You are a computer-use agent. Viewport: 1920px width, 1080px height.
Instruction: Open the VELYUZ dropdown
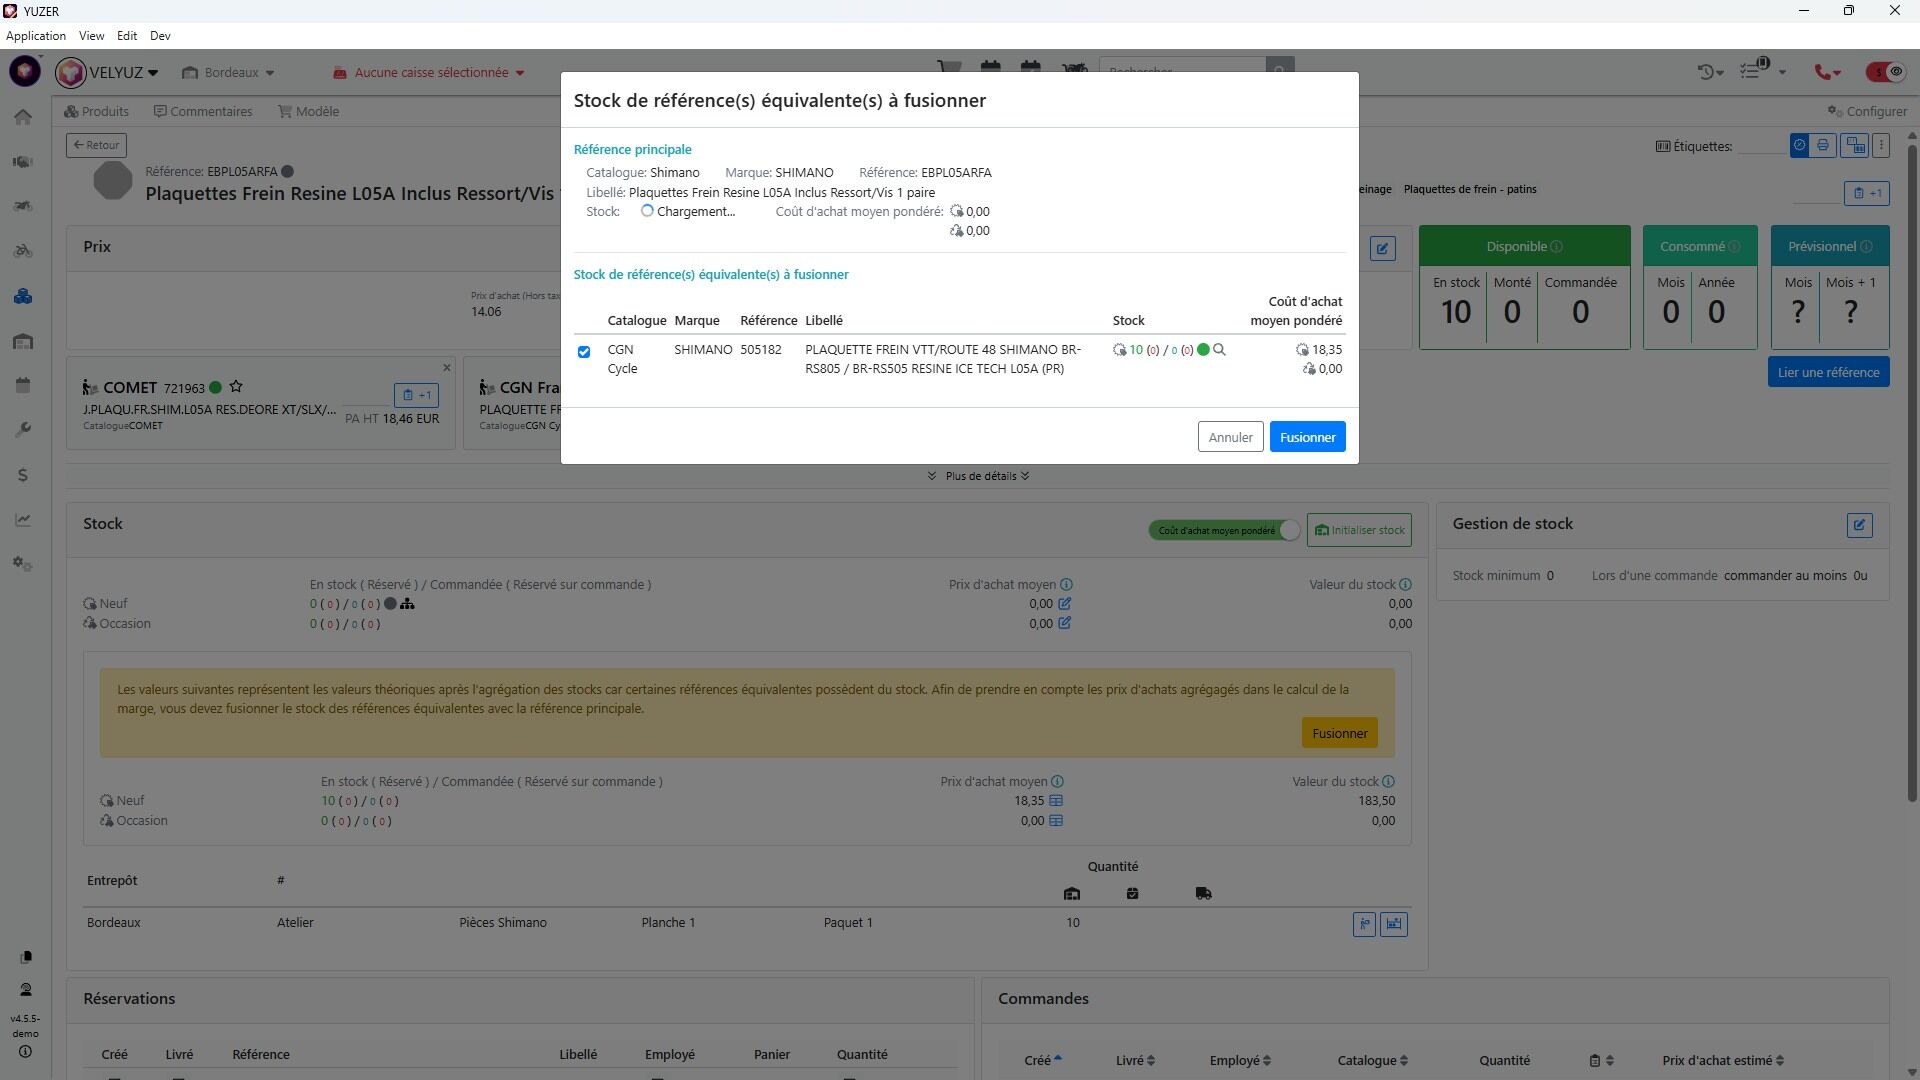(x=122, y=72)
